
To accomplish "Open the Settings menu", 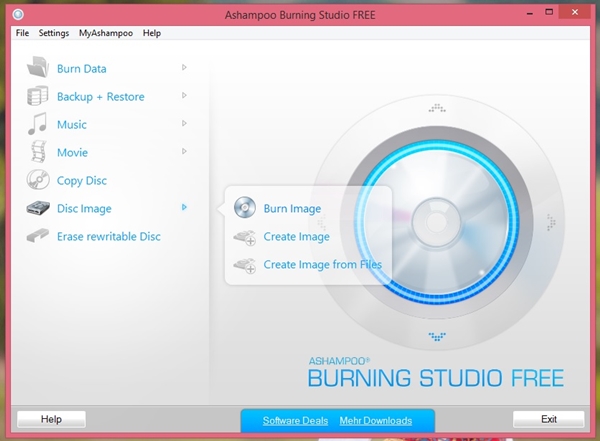I will pos(54,33).
